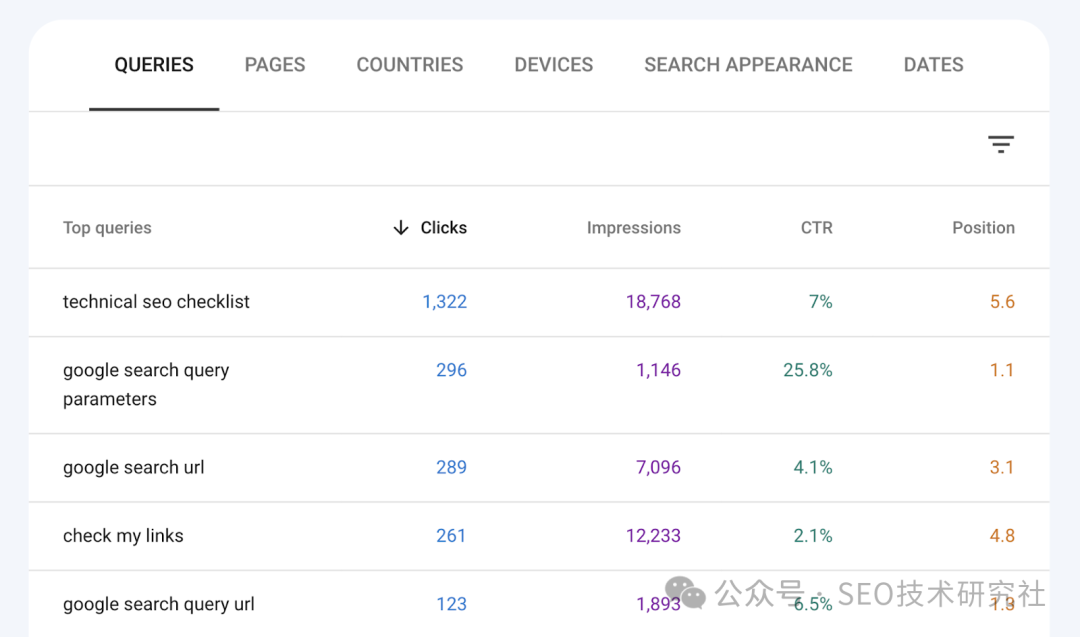Screen dimensions: 1080x637
Task: Open the filter rows icon
Action: [1001, 145]
